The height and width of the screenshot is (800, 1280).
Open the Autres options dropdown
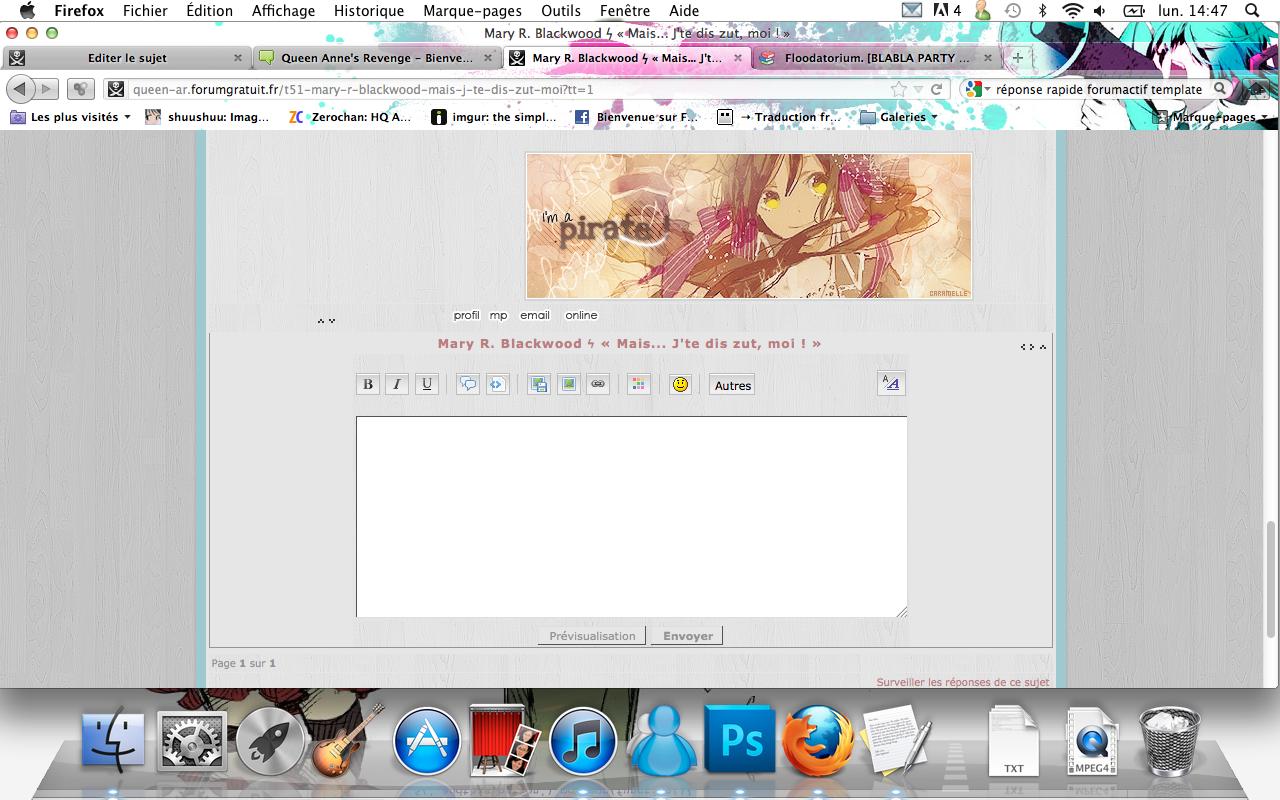[733, 385]
